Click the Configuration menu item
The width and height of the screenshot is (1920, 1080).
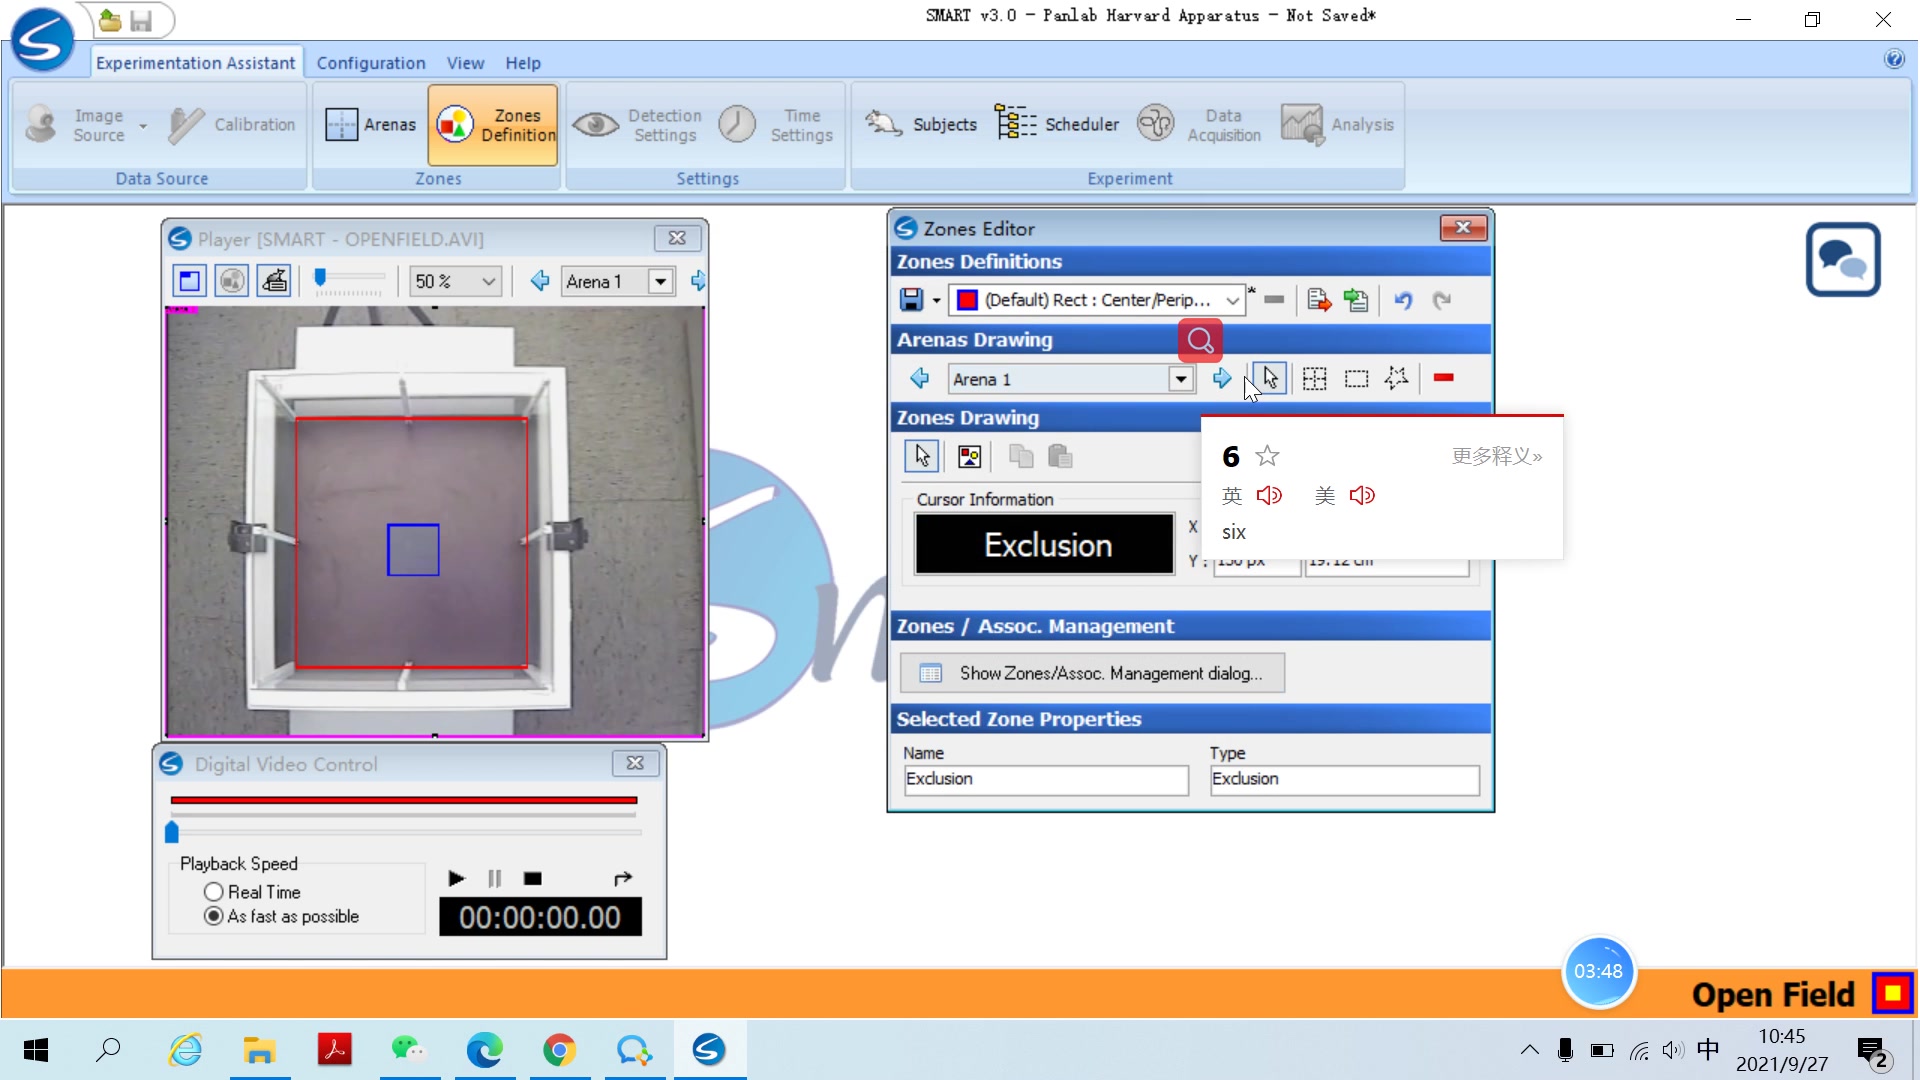pos(372,62)
